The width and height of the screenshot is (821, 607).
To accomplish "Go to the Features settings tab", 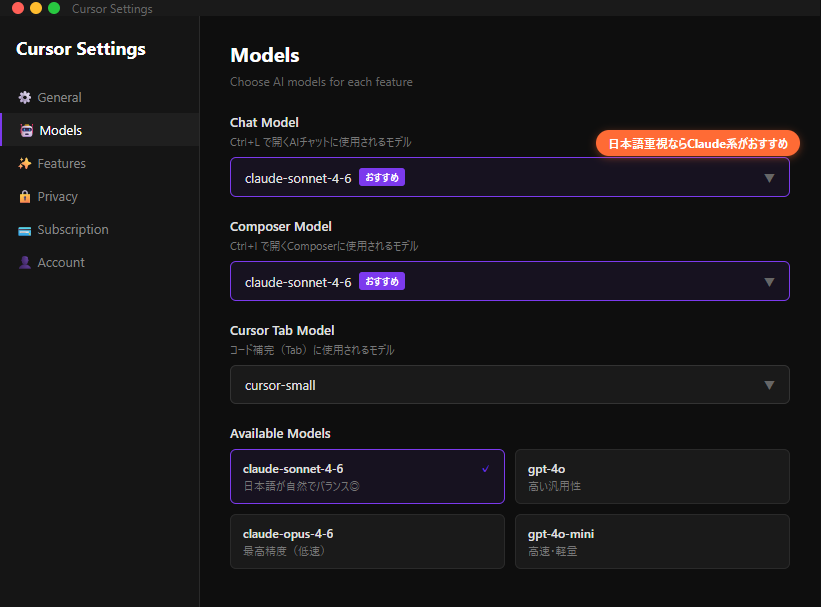I will pos(62,164).
